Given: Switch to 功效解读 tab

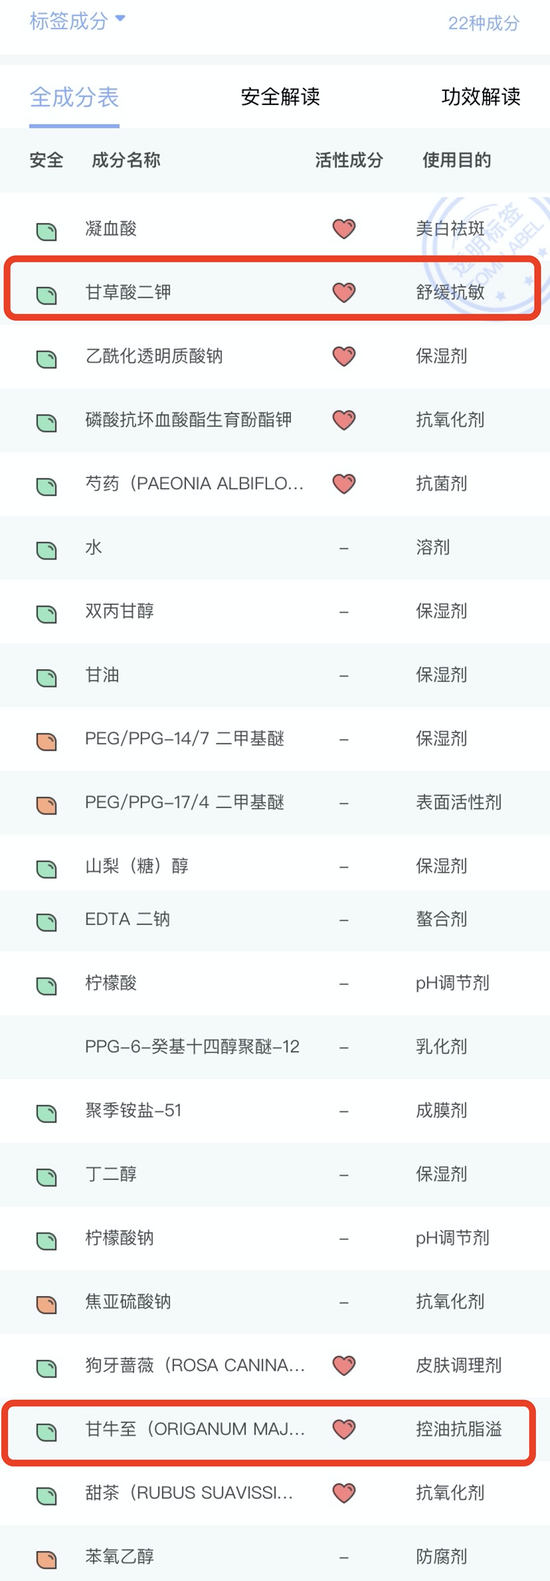Looking at the screenshot, I should coord(481,97).
